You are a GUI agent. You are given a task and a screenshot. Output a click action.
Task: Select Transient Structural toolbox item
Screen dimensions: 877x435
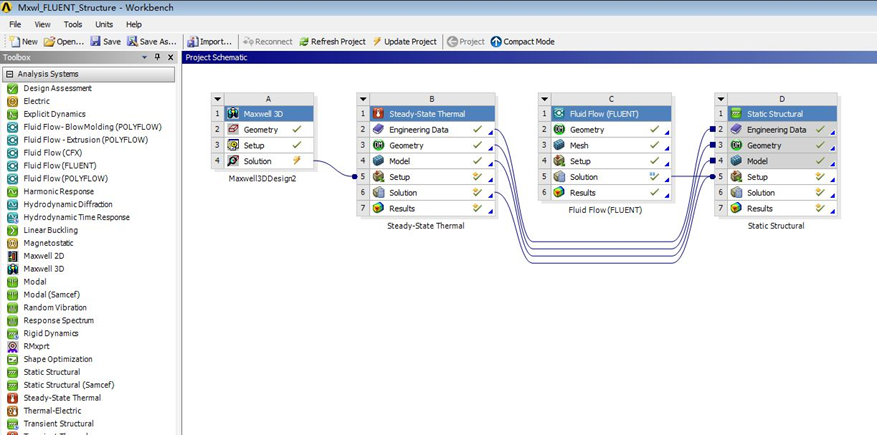pos(58,424)
